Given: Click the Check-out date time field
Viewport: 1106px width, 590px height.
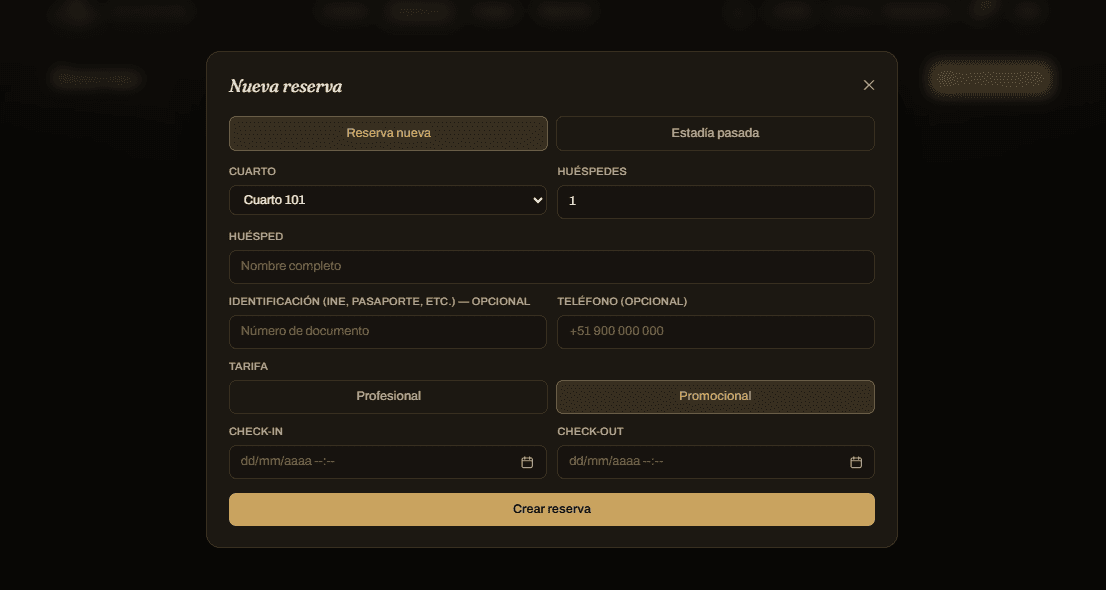Looking at the screenshot, I should (x=716, y=462).
